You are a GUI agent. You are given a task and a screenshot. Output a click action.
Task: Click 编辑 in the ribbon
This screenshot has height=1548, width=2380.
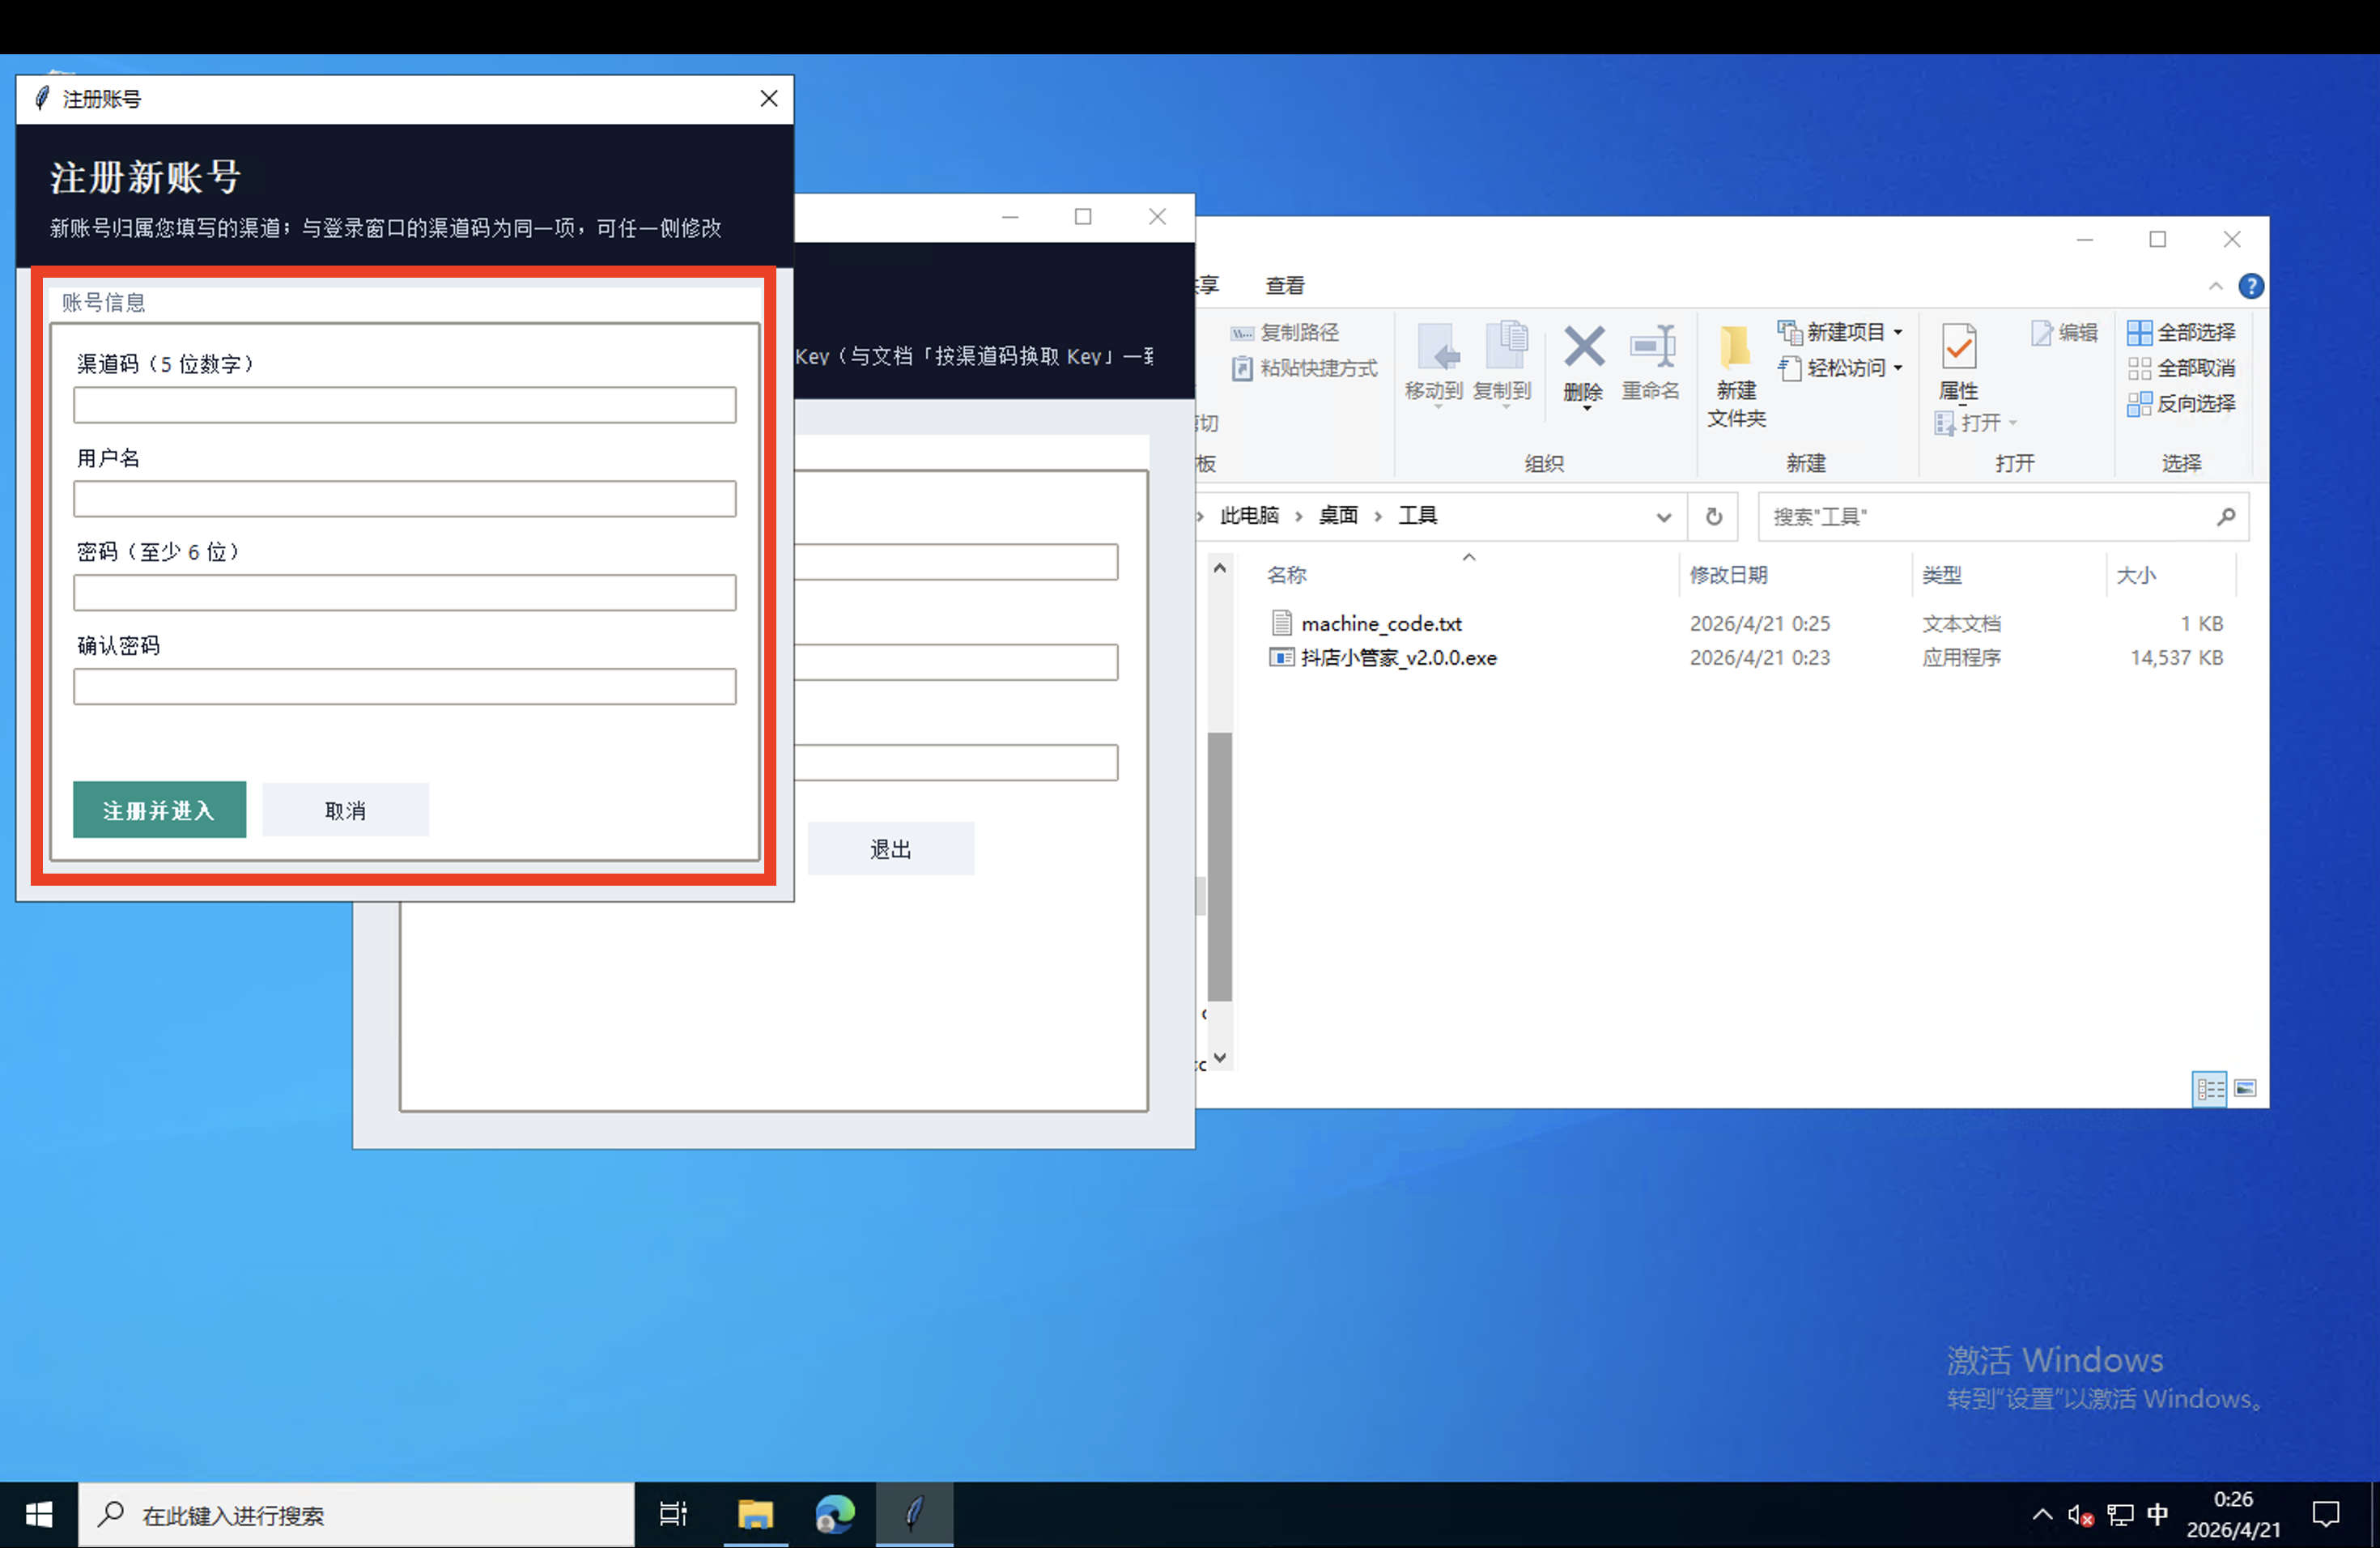[x=2064, y=332]
